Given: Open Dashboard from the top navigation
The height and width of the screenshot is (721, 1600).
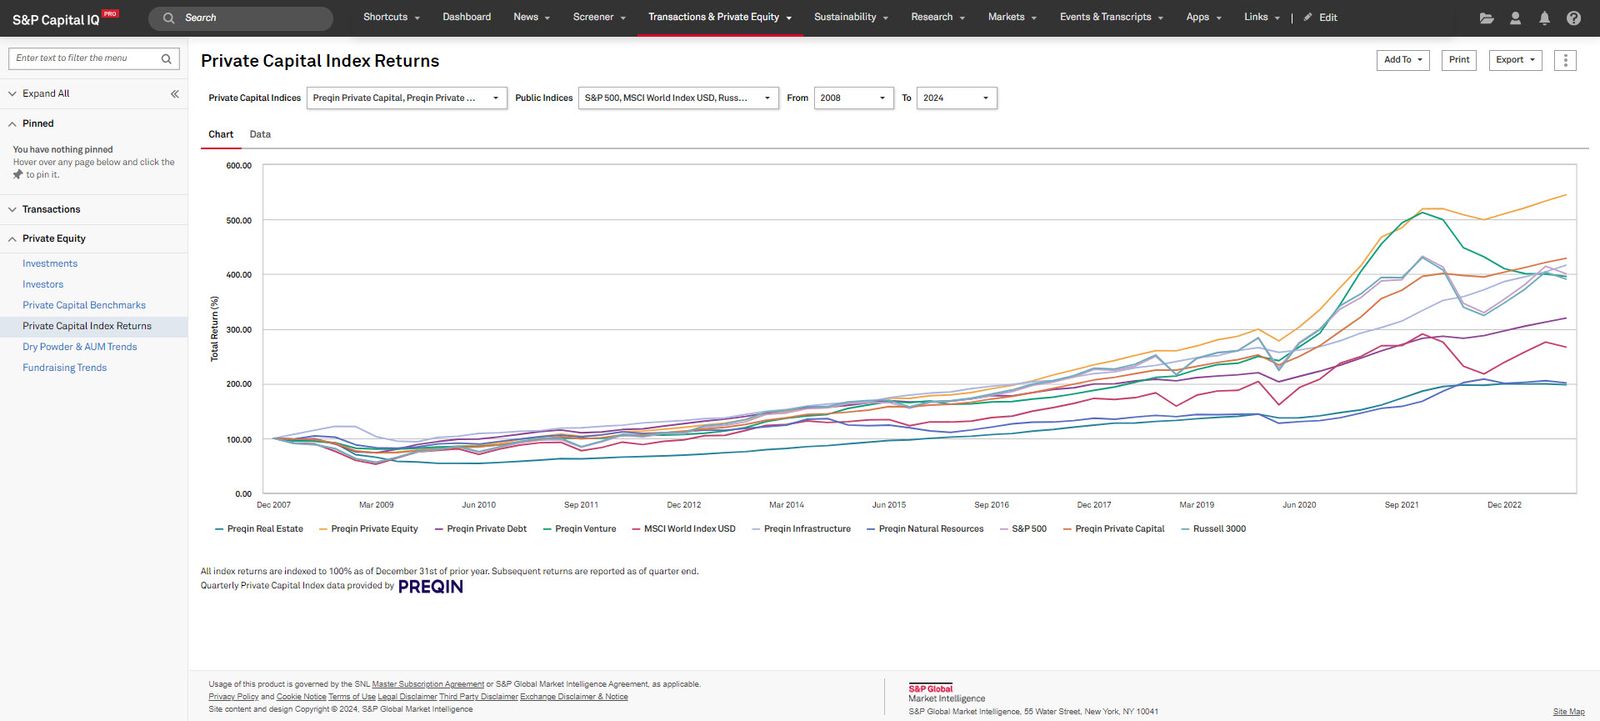Looking at the screenshot, I should click(x=467, y=17).
